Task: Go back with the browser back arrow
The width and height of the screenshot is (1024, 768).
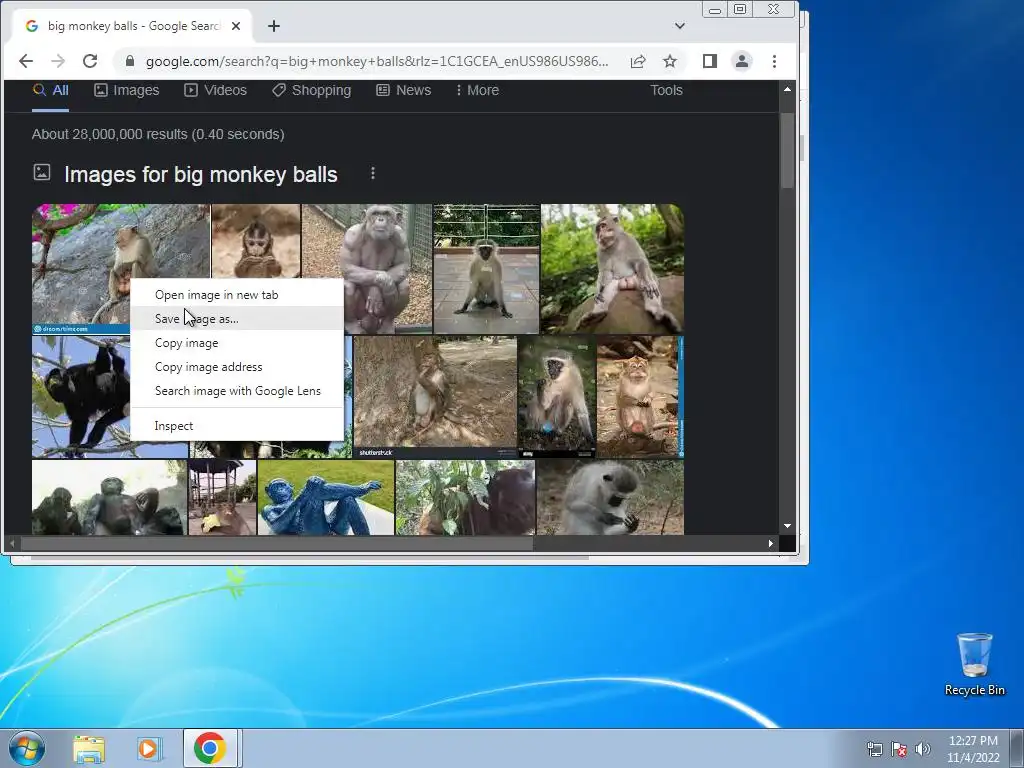Action: click(25, 61)
